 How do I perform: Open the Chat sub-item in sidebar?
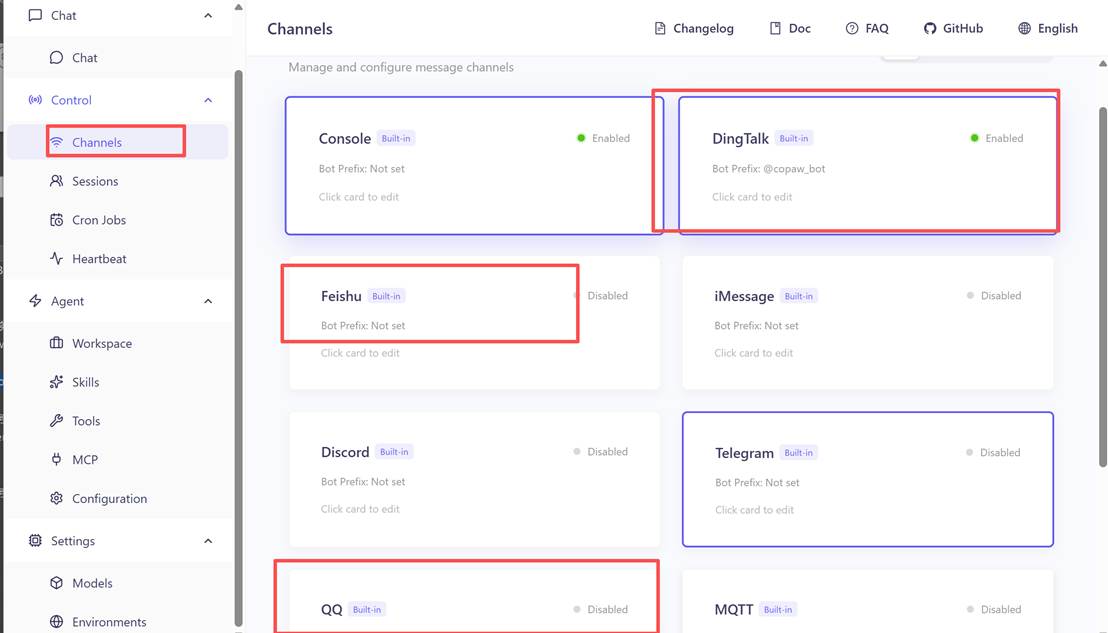(117, 57)
